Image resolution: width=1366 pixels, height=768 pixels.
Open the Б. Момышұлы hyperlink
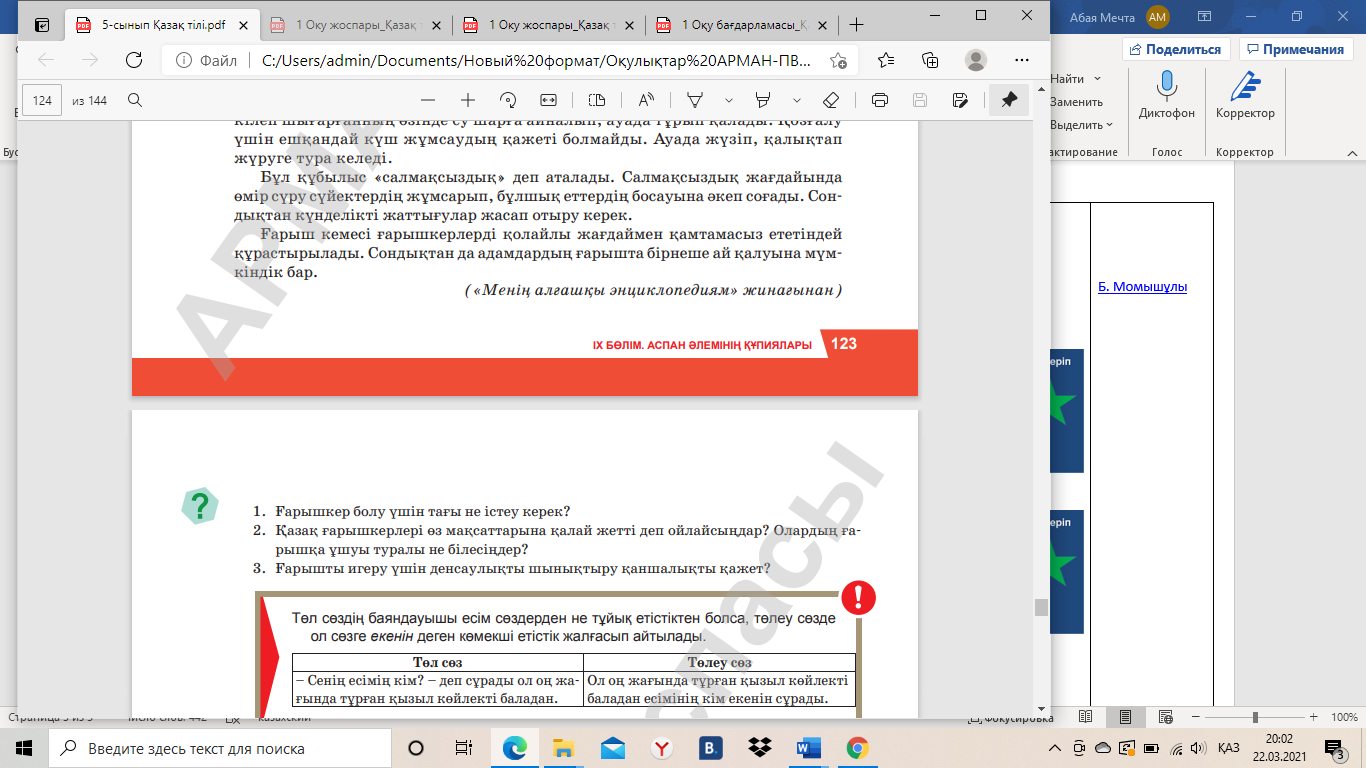tap(1142, 287)
